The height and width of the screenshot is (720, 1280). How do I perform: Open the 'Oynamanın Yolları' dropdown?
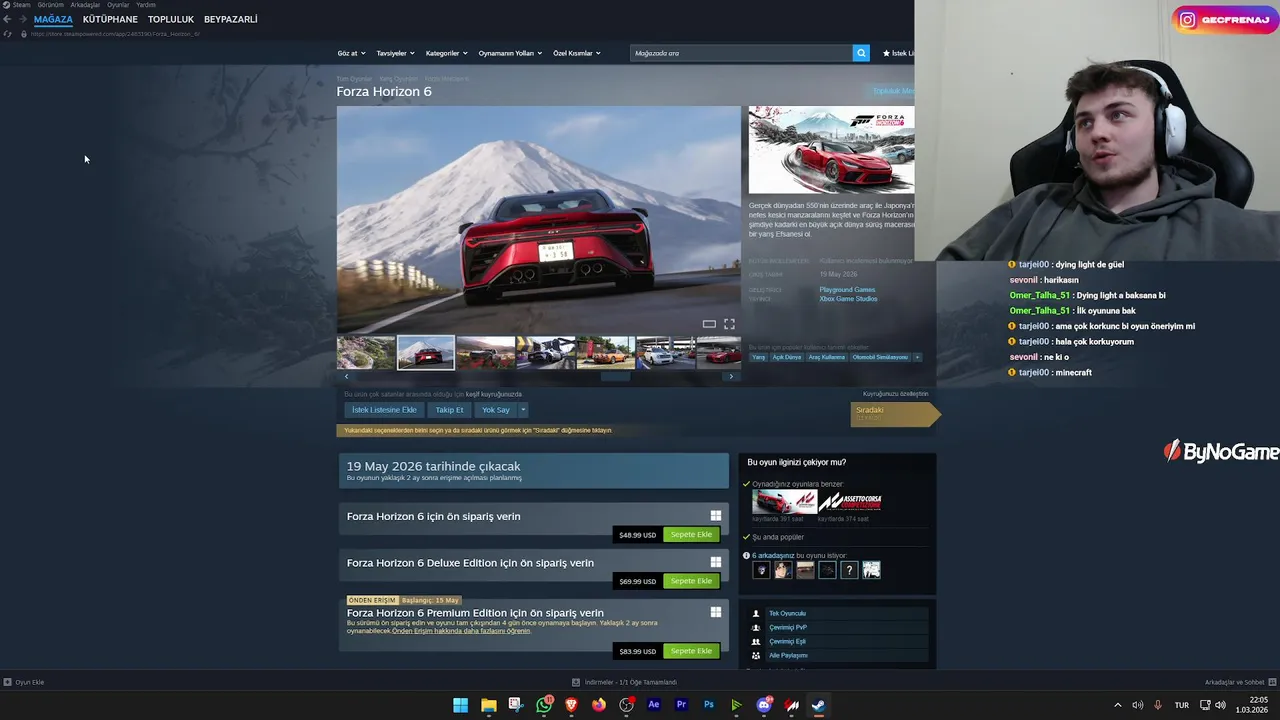click(x=510, y=53)
